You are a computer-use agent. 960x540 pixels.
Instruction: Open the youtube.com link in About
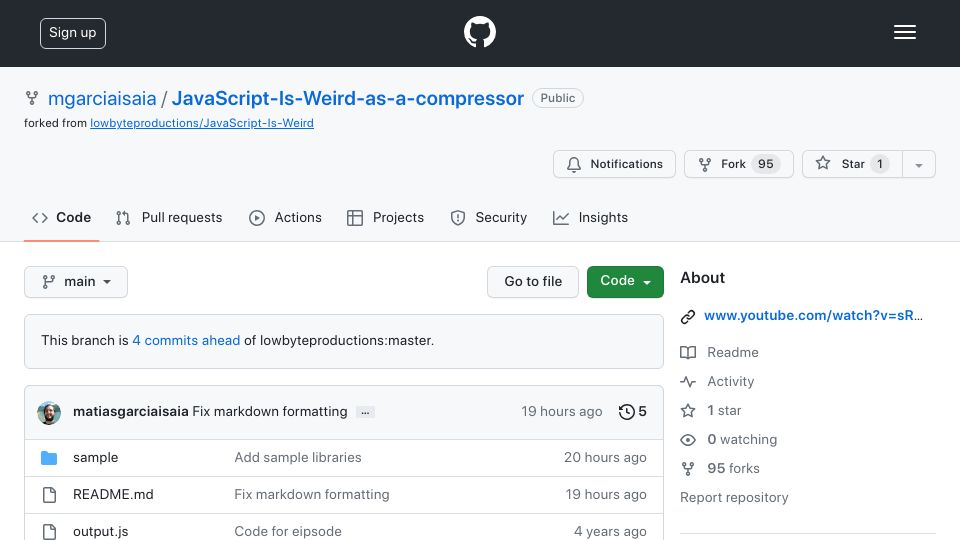[813, 315]
